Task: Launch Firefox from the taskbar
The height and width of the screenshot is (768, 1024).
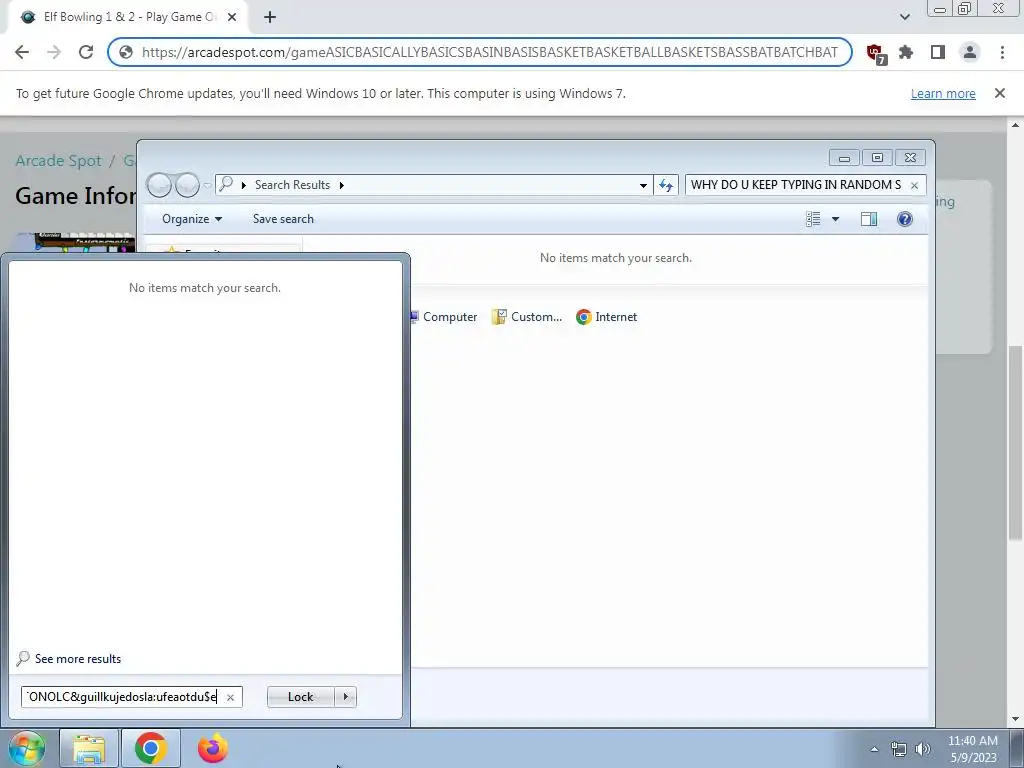Action: tap(213, 748)
